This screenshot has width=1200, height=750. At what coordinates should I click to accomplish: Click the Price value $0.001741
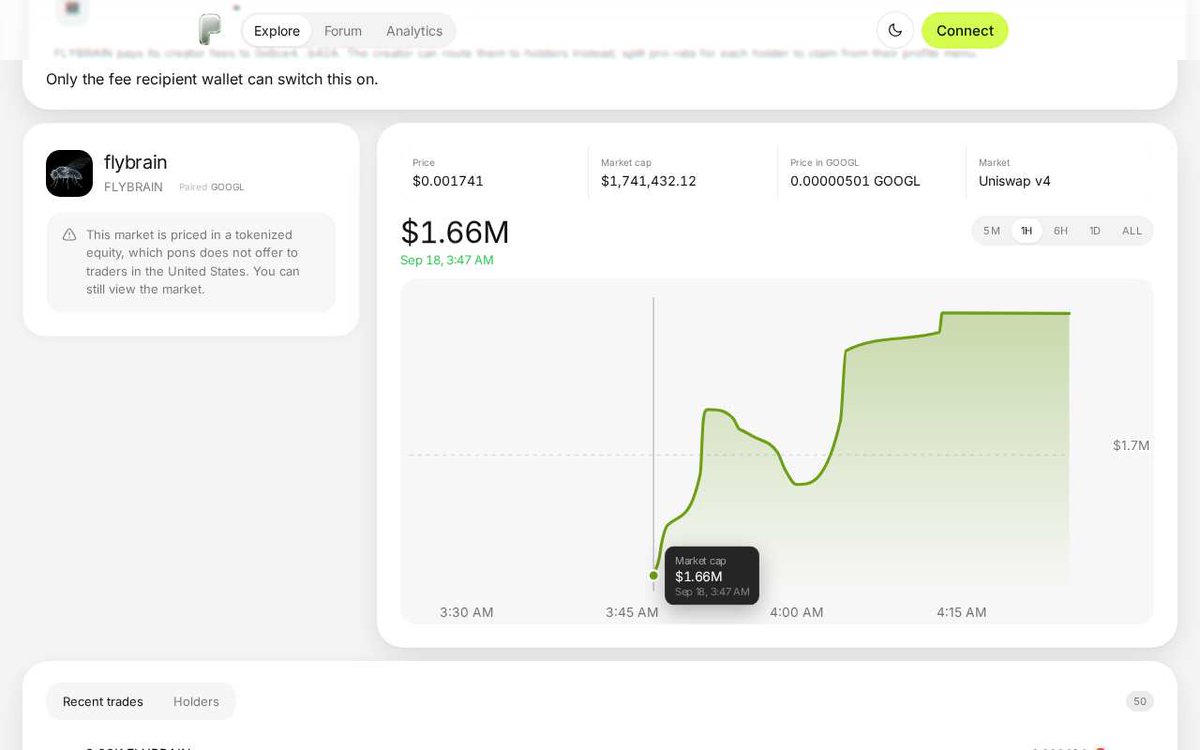coord(448,181)
